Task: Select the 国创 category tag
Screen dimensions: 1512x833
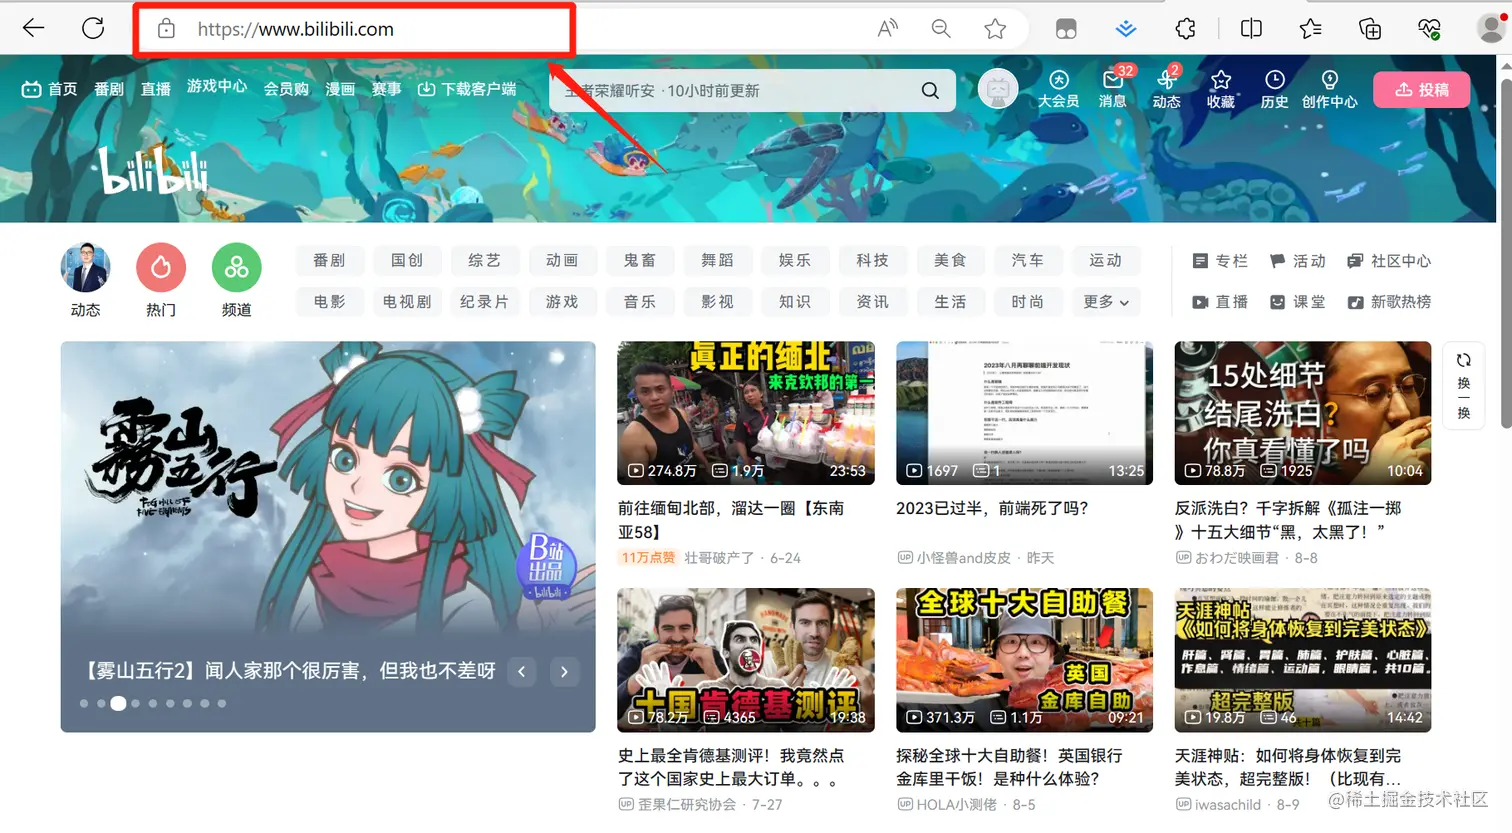Action: pyautogui.click(x=407, y=260)
